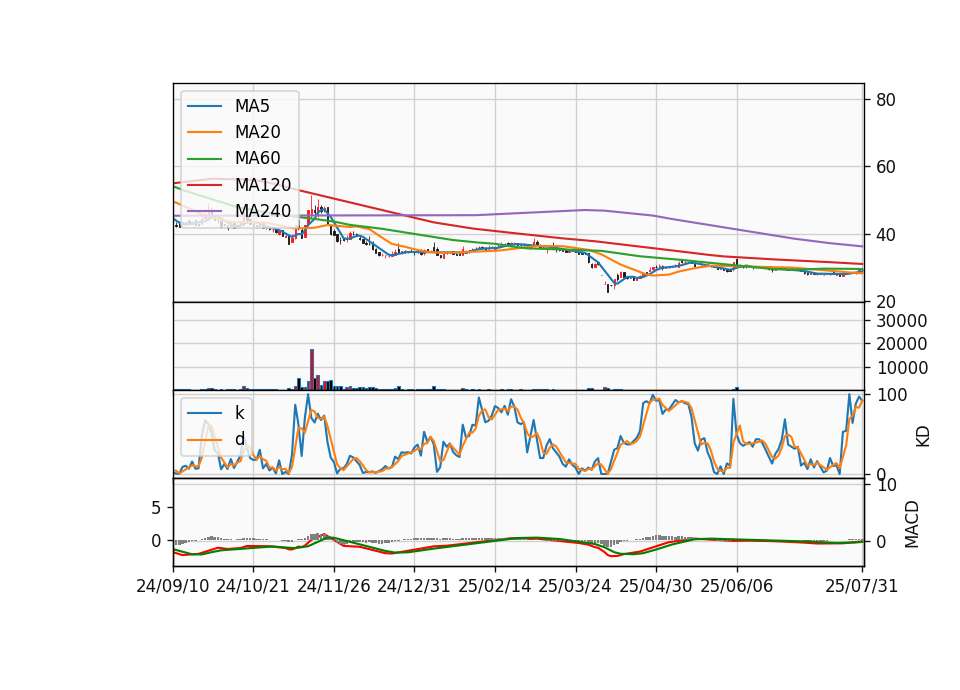Click the date label 24/12/31
This screenshot has width=960, height=690.
click(414, 586)
